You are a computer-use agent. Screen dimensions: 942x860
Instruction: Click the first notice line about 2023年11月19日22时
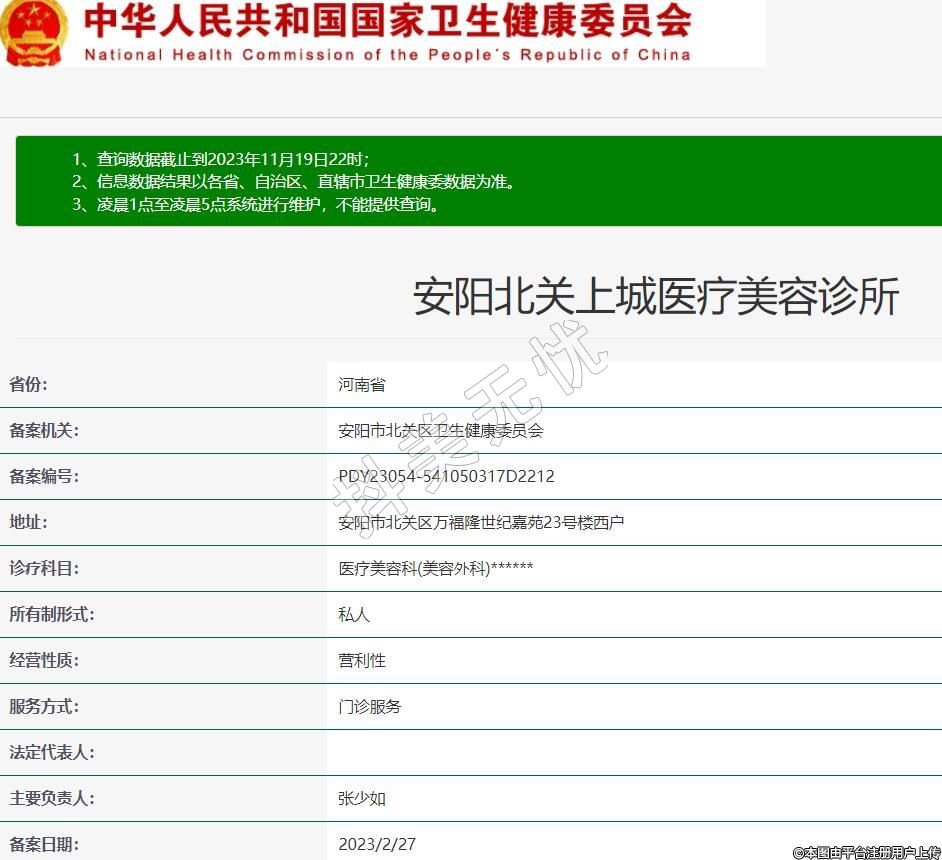click(x=221, y=160)
